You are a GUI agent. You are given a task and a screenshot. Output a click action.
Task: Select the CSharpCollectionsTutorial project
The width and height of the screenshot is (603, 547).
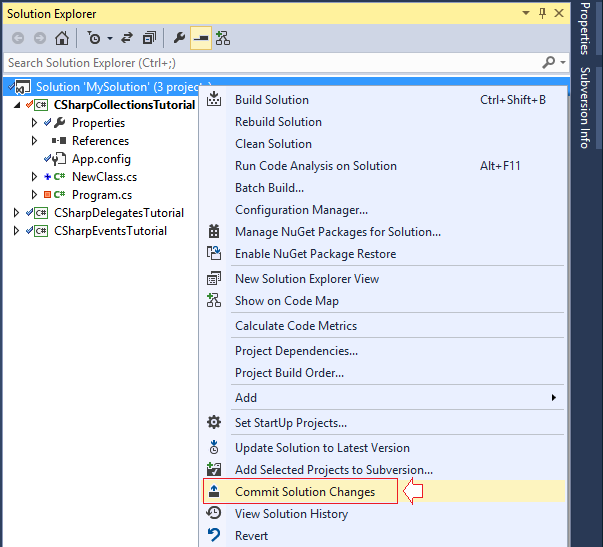(x=124, y=105)
